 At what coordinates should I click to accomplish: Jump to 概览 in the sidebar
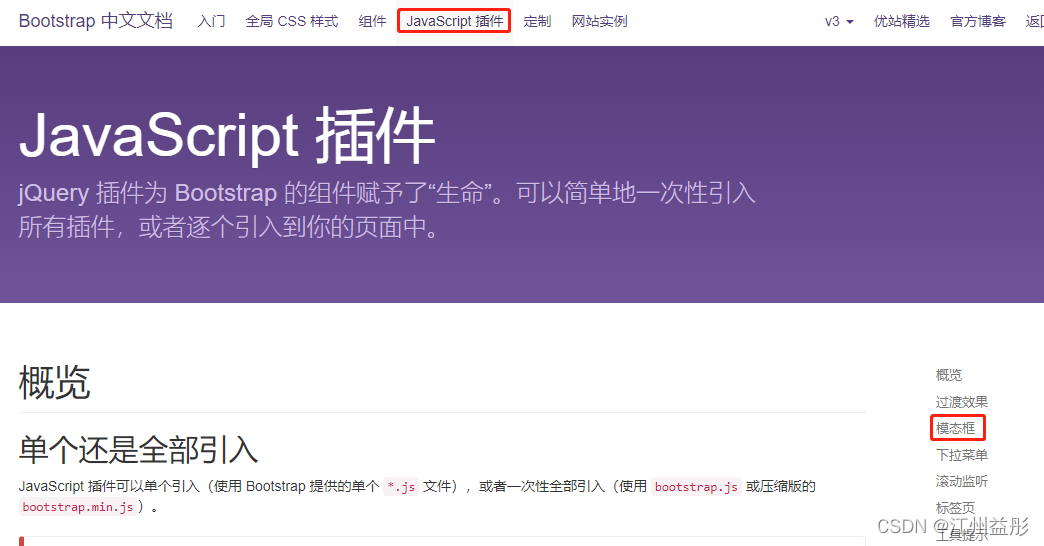click(x=949, y=375)
